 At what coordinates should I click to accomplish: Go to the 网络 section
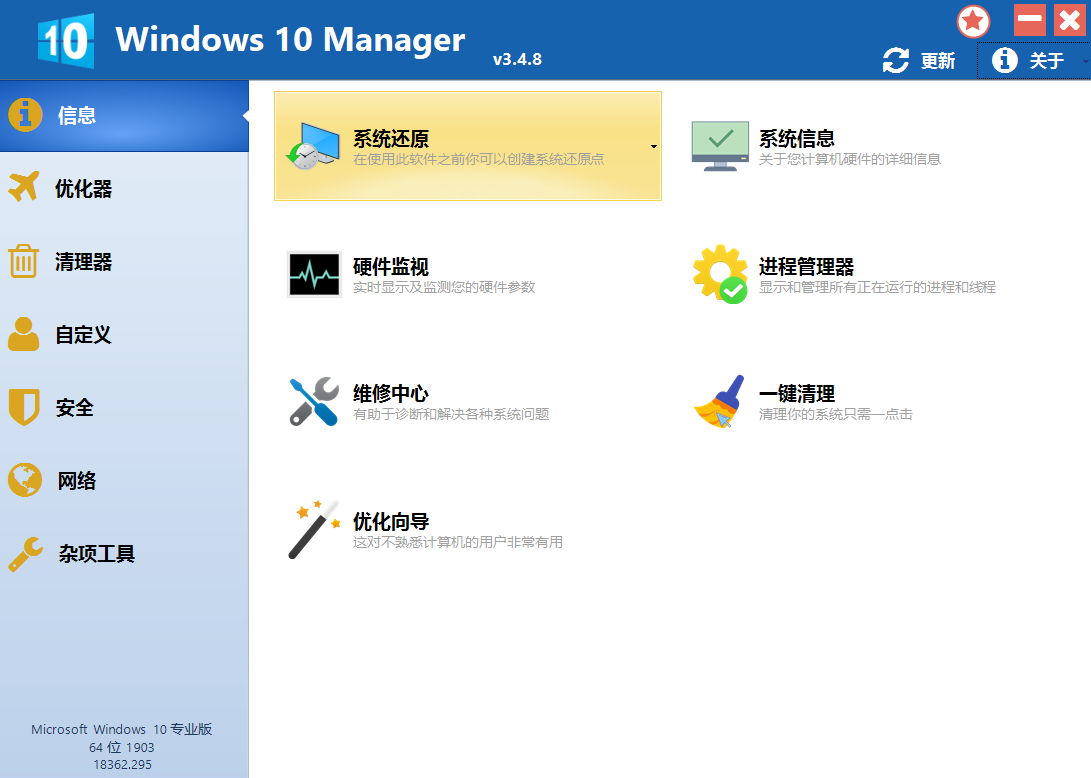pyautogui.click(x=125, y=481)
